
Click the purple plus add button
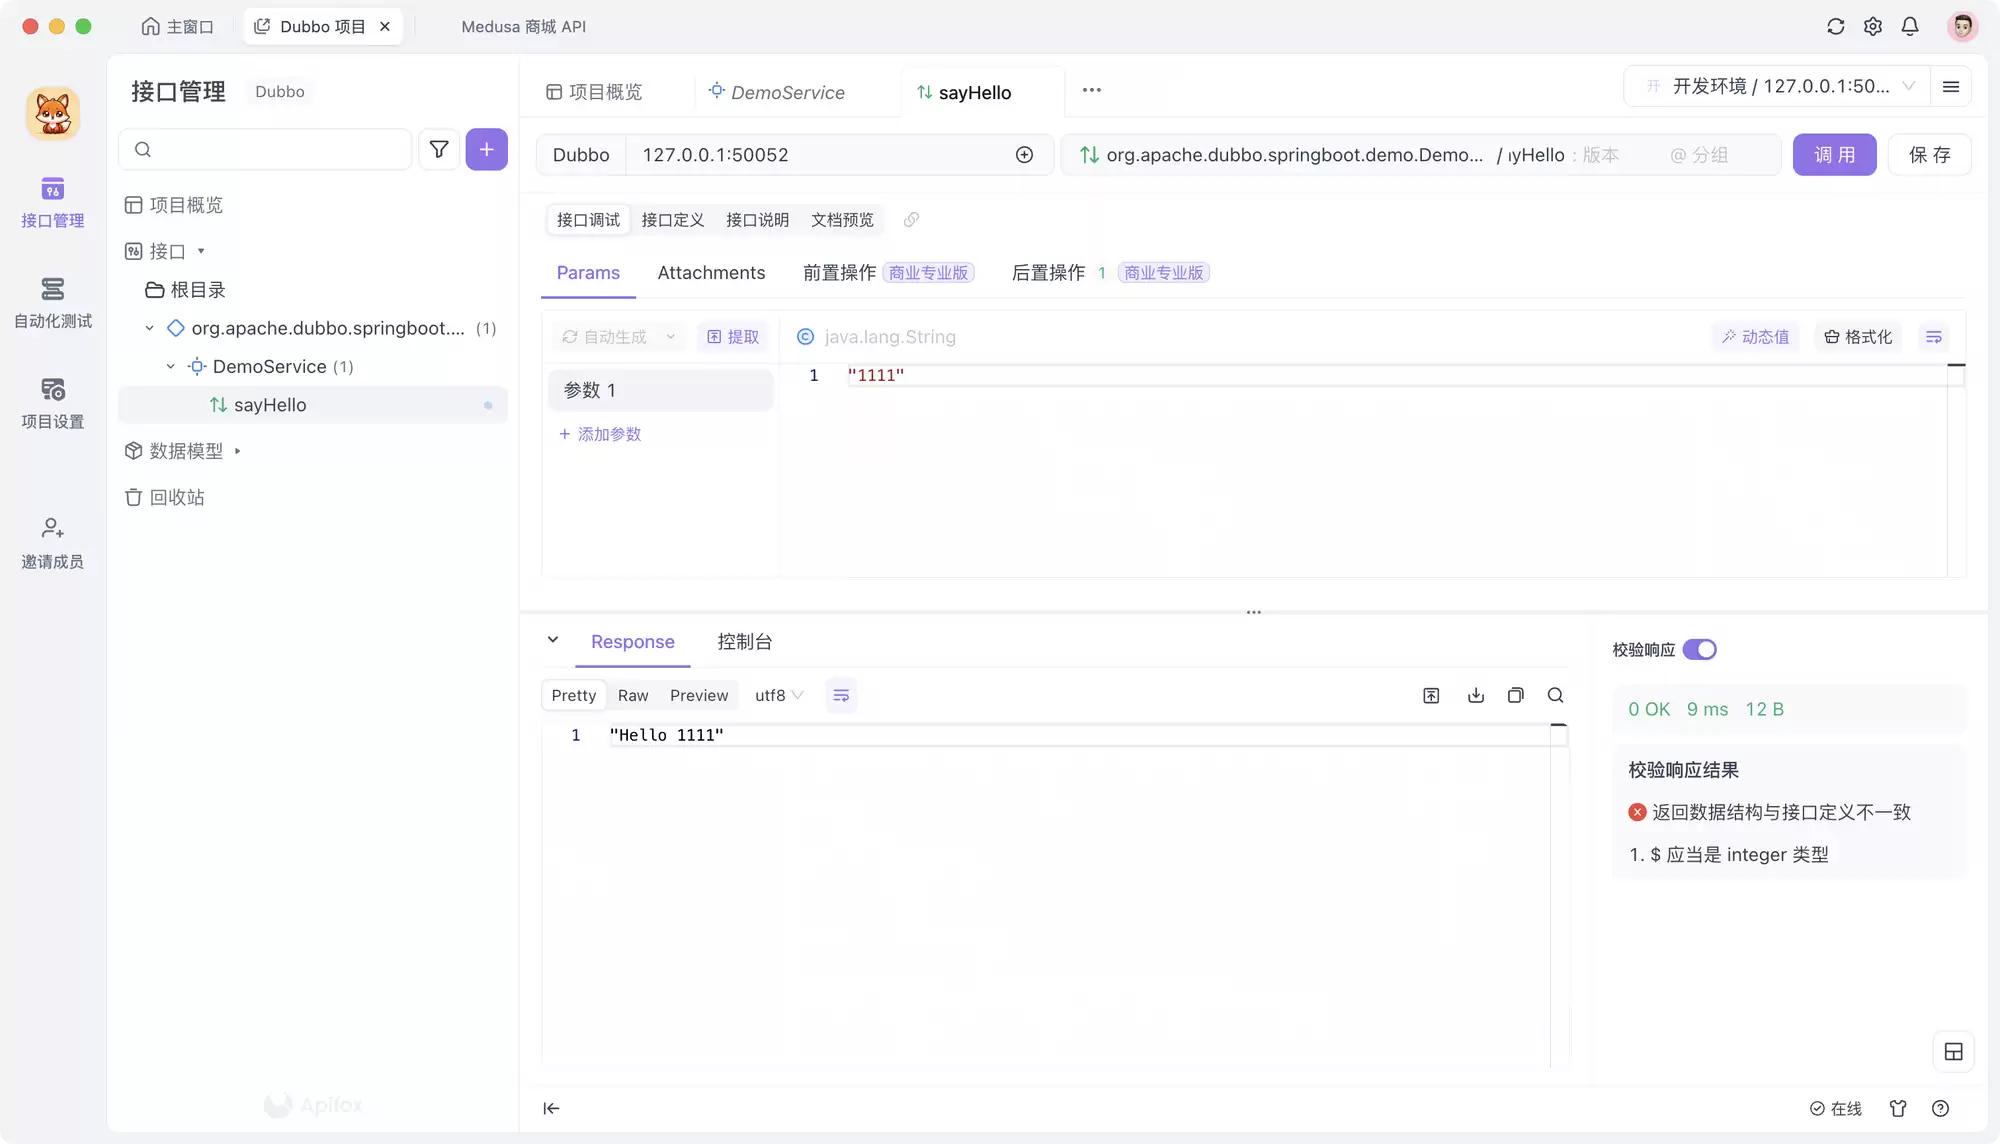[x=487, y=149]
